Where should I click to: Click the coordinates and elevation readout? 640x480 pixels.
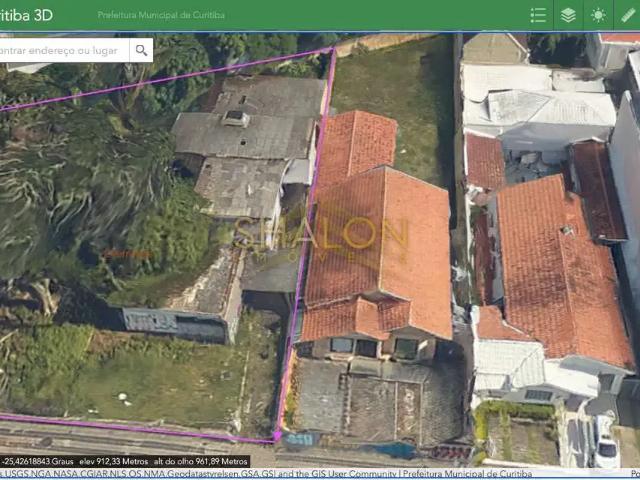click(125, 461)
